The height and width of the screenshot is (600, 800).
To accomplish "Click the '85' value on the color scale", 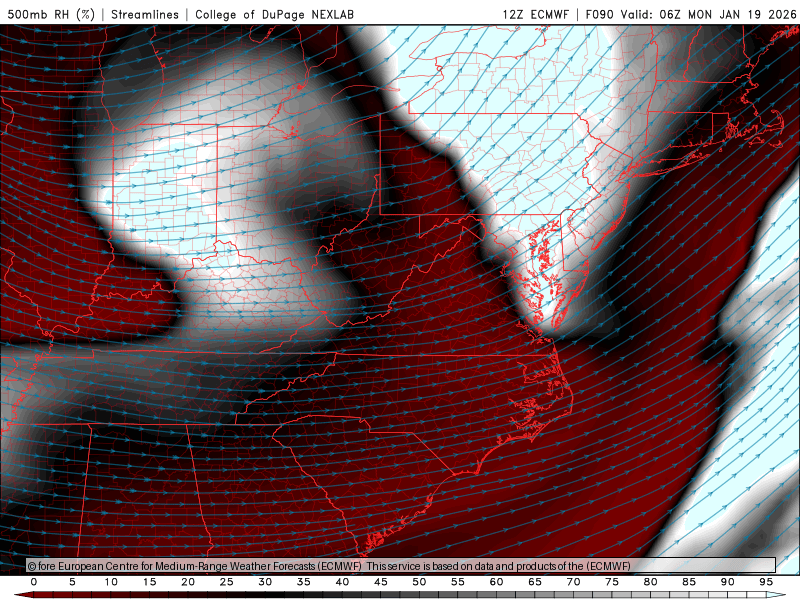I will [x=689, y=582].
